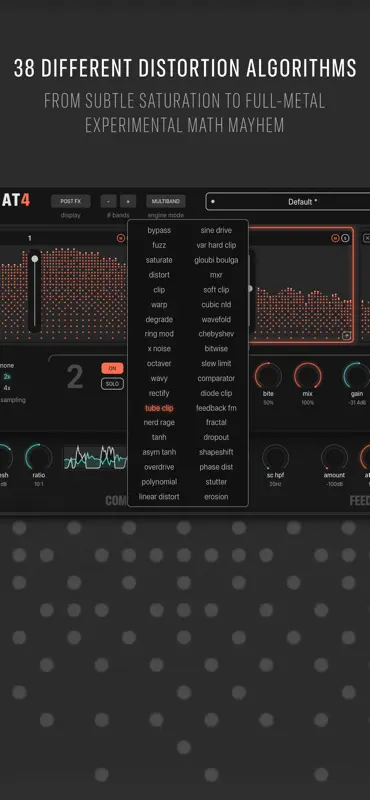Choose 'polynomial' algorithm
The image size is (370, 800).
tap(159, 482)
